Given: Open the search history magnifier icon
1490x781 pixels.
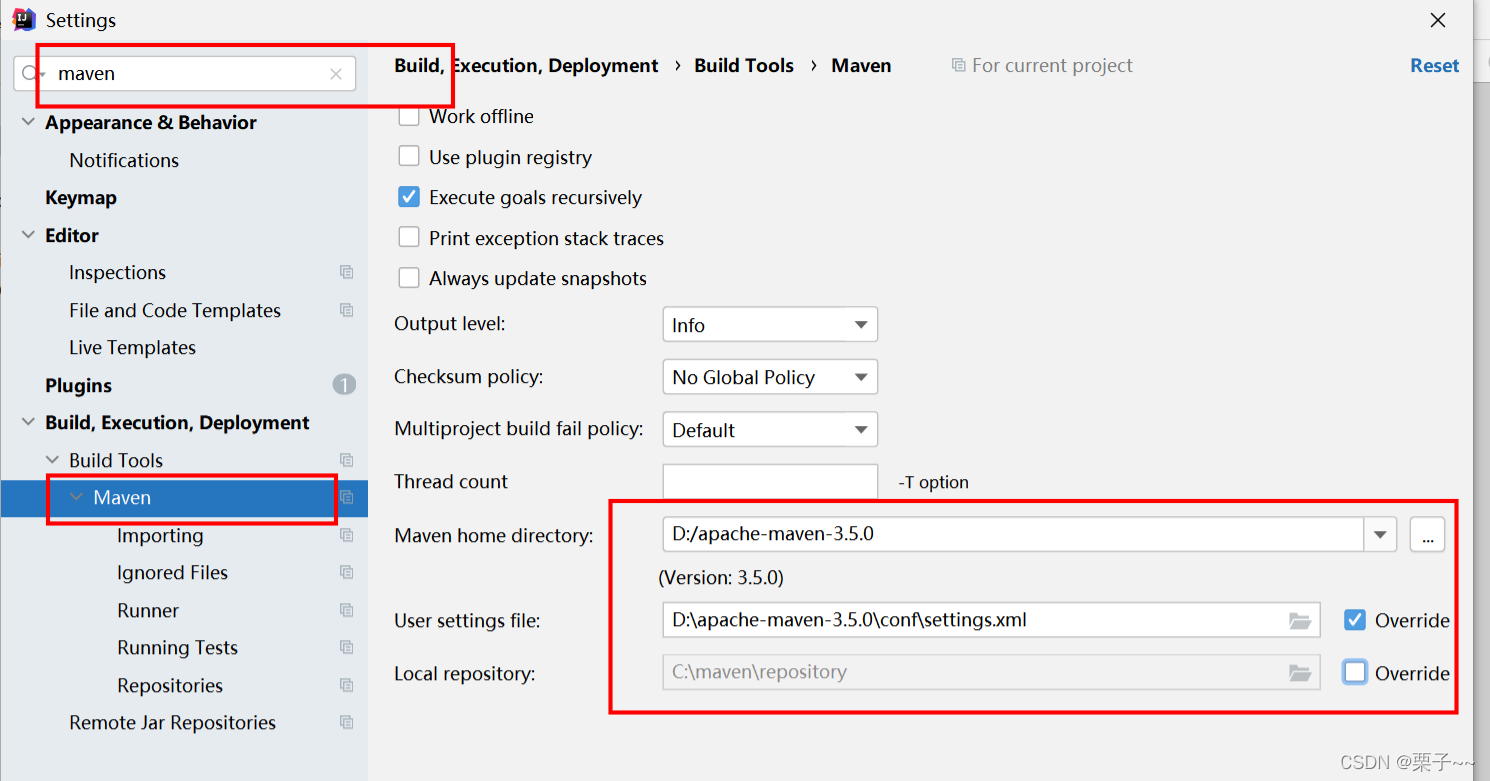Looking at the screenshot, I should tap(33, 74).
